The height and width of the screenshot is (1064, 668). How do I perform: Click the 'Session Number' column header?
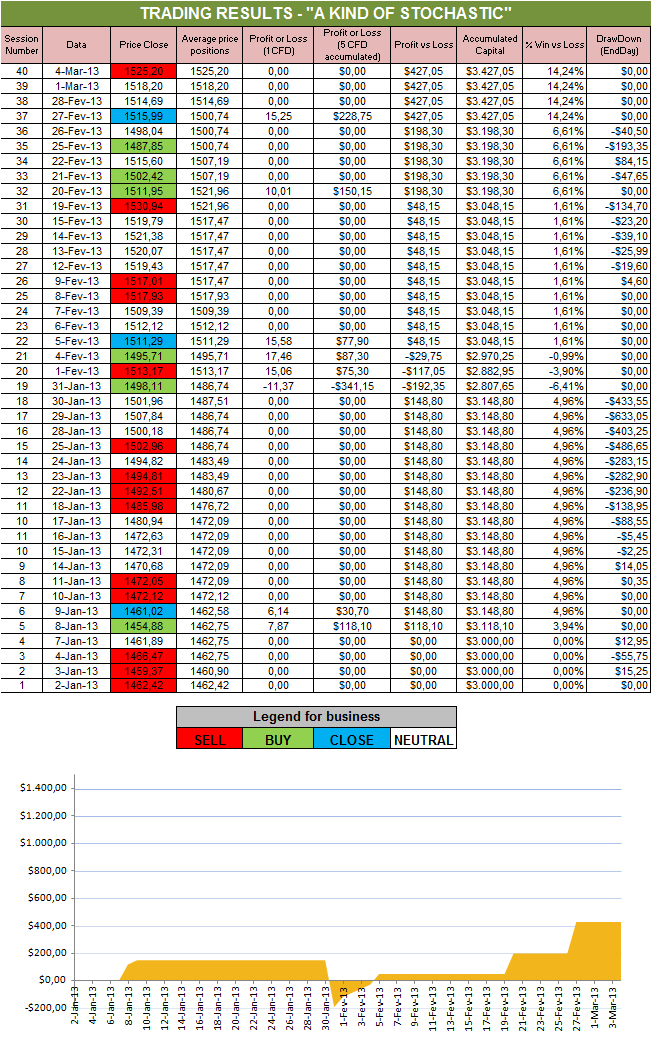22,45
